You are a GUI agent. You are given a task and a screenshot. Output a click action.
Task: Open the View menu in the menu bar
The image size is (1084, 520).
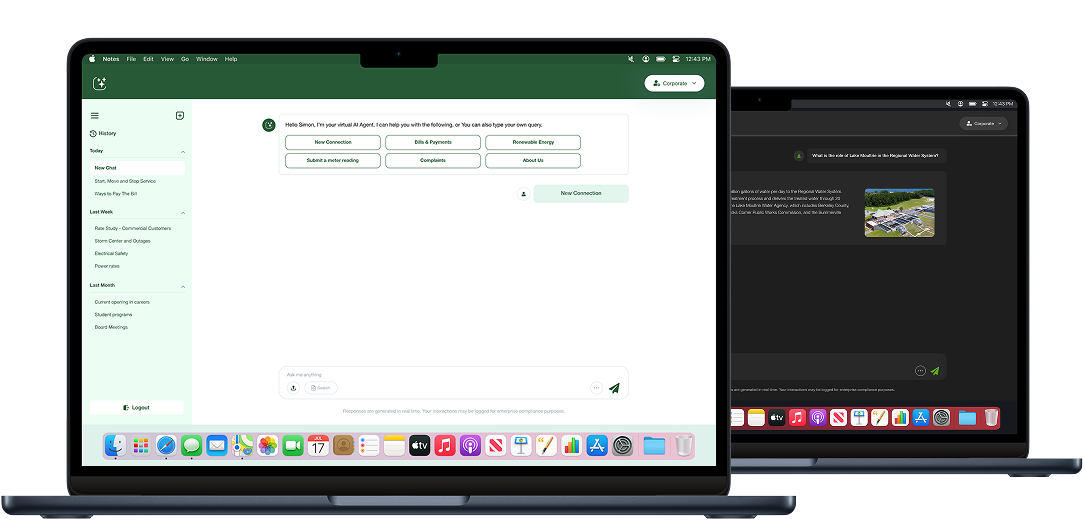coord(167,59)
